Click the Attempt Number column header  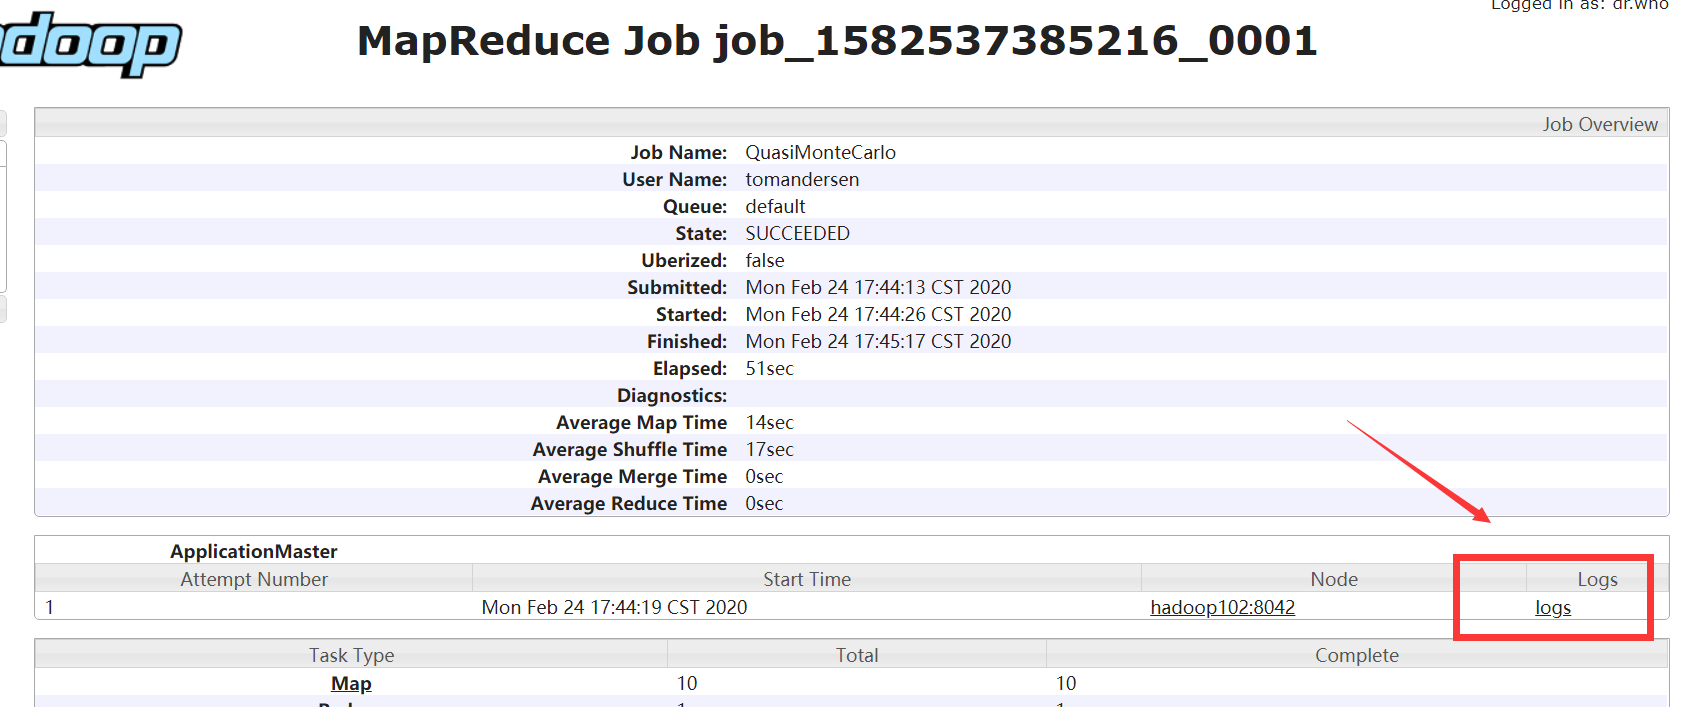click(x=254, y=579)
